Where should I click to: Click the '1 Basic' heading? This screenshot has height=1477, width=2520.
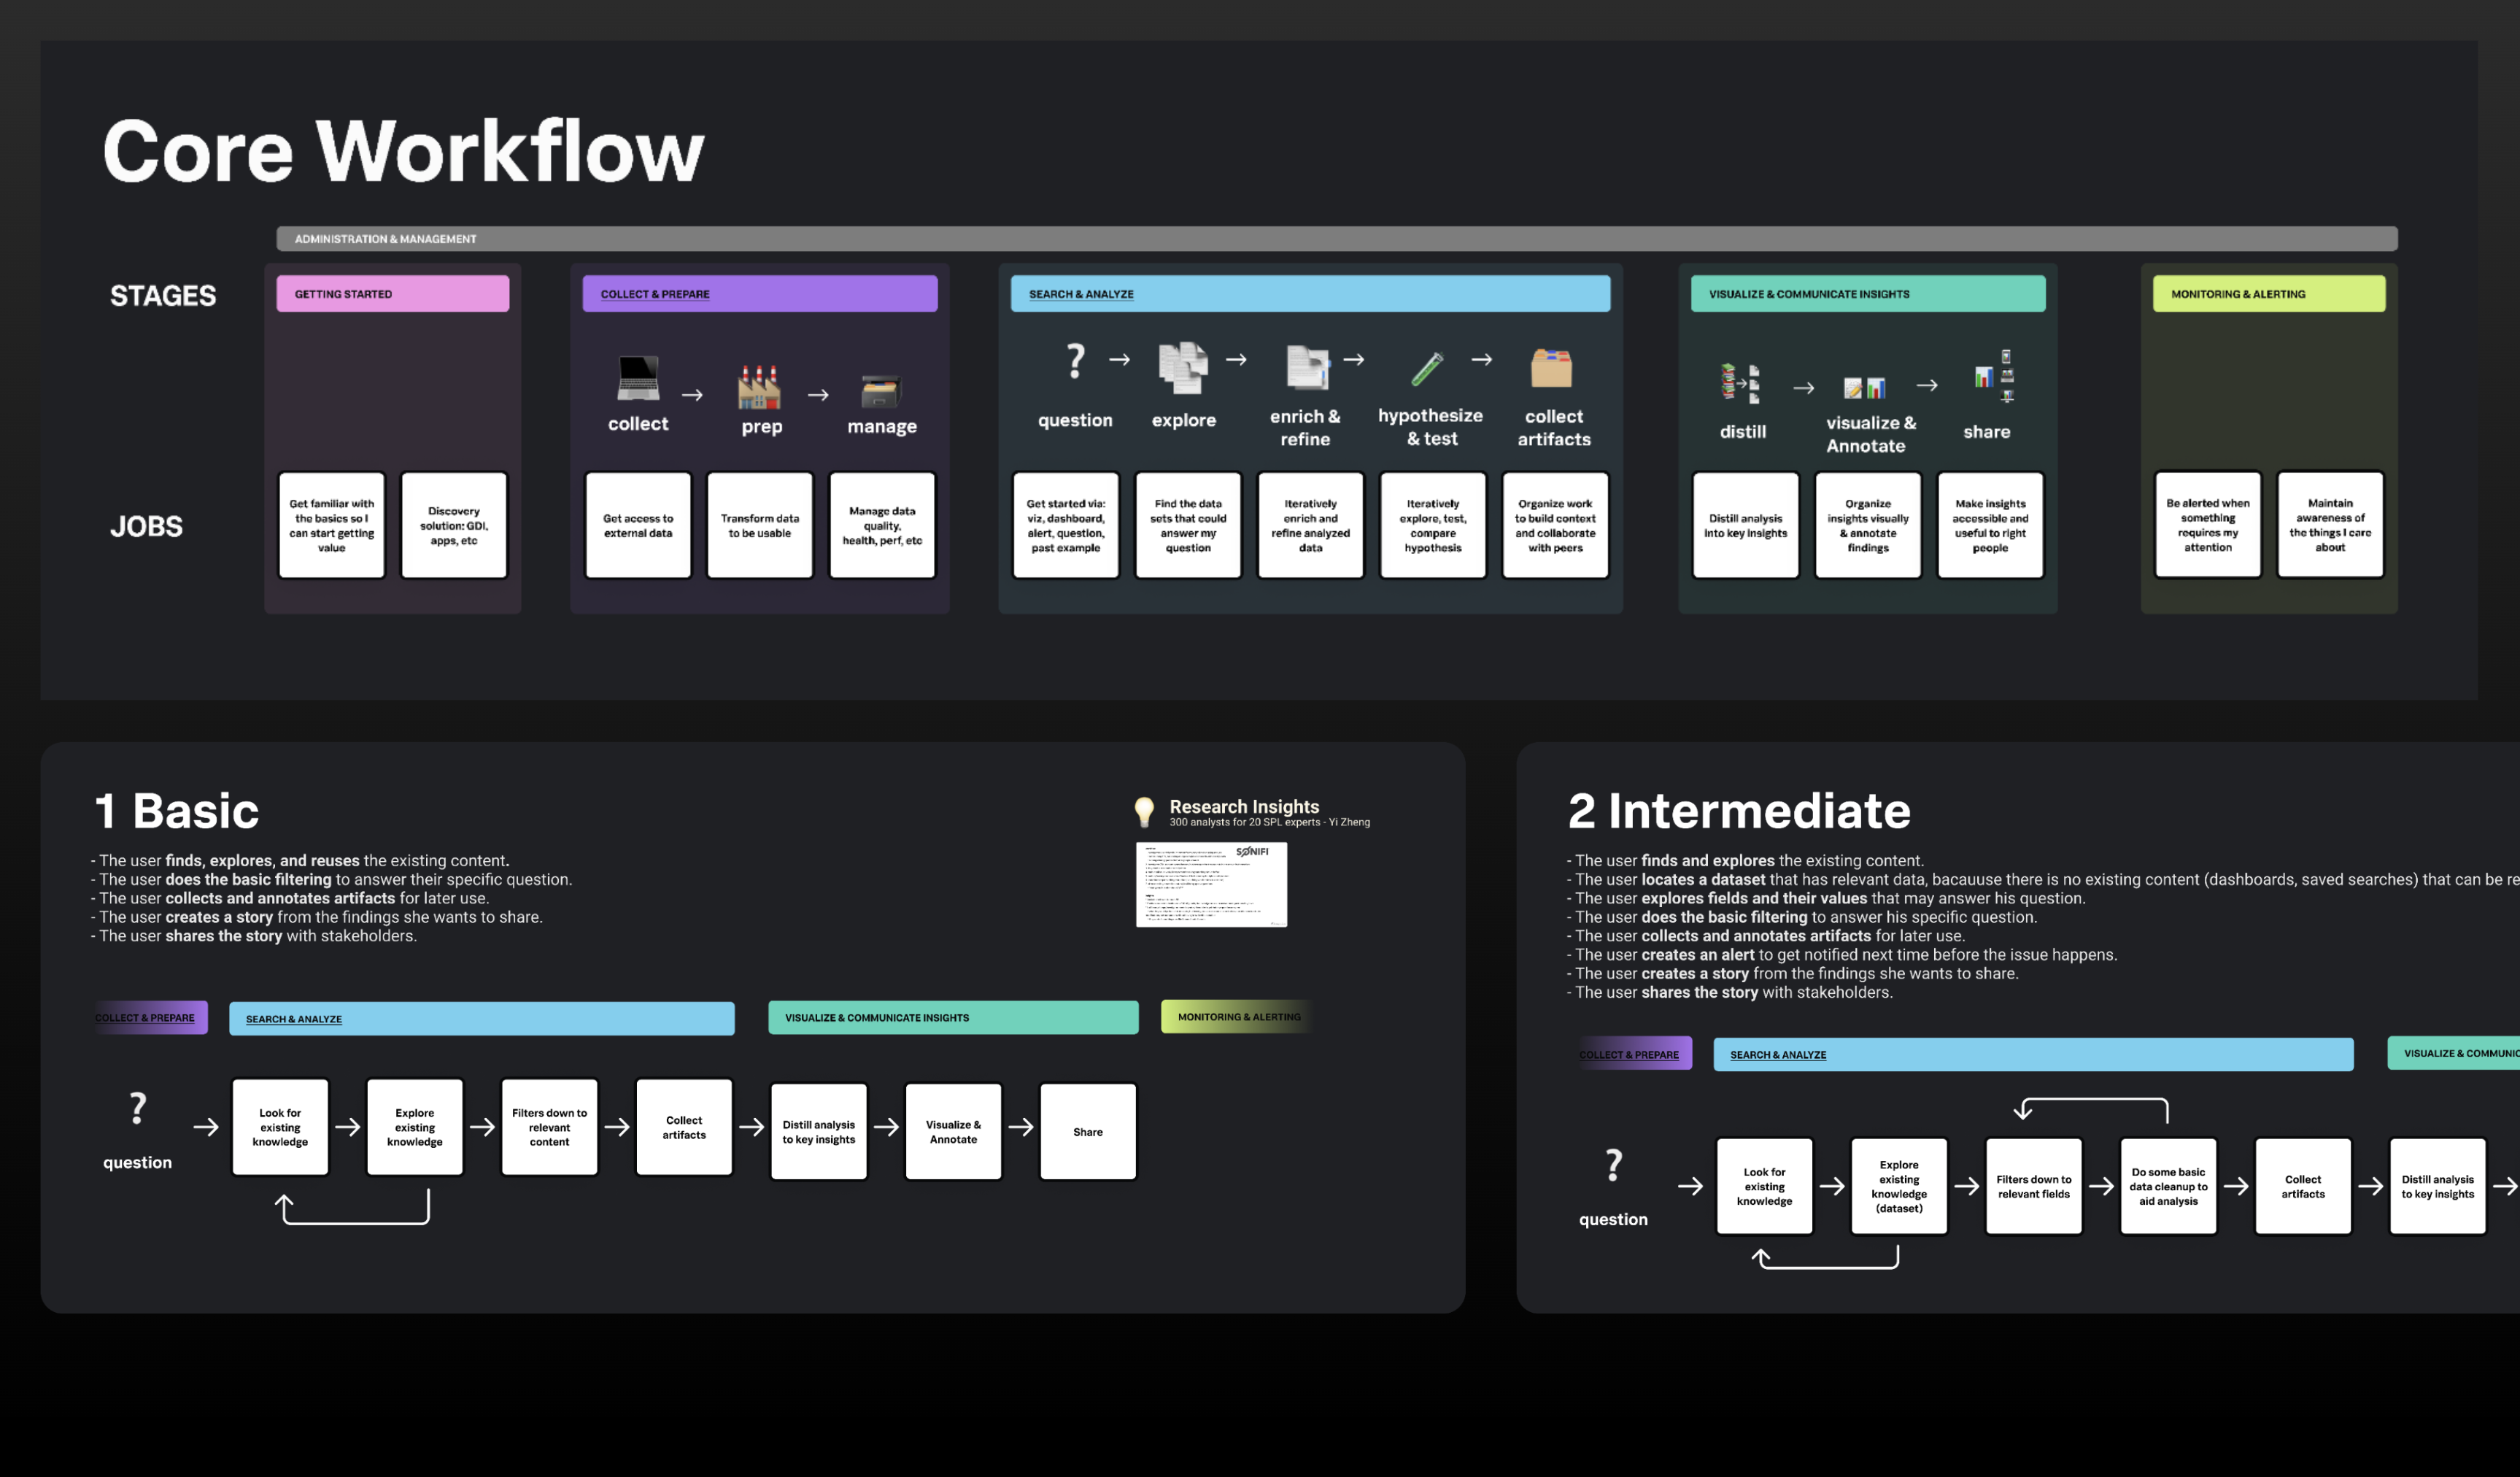[177, 811]
